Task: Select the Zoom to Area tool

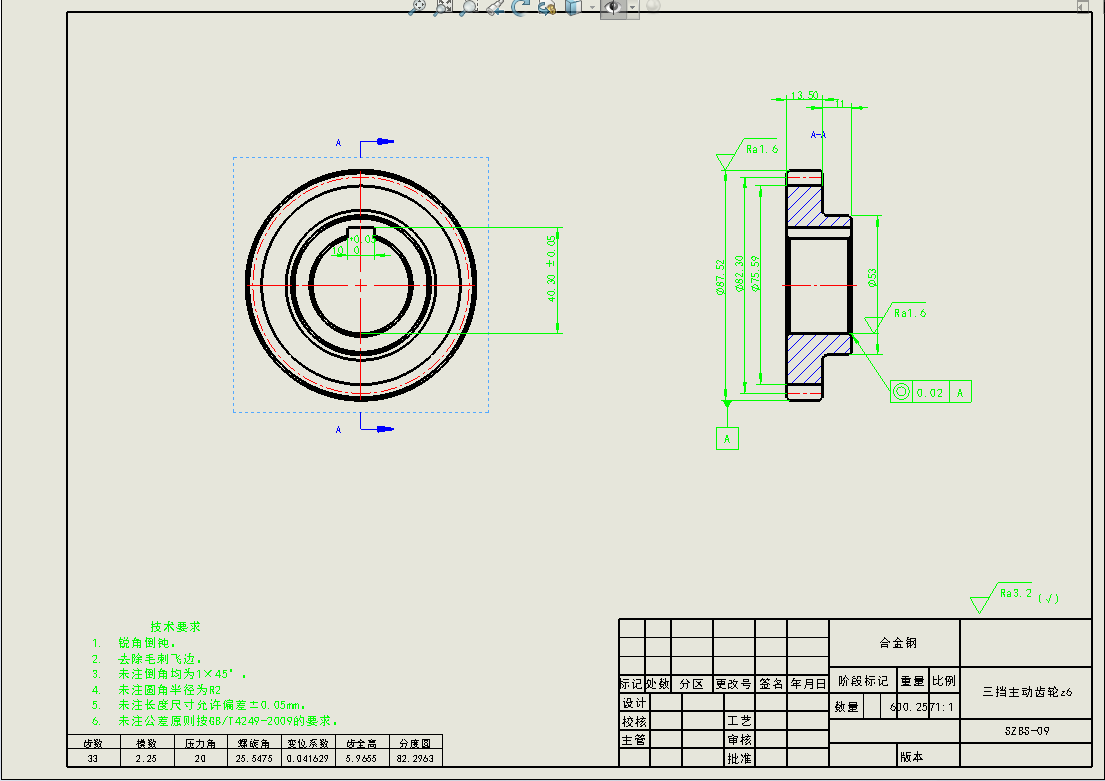Action: [x=443, y=7]
